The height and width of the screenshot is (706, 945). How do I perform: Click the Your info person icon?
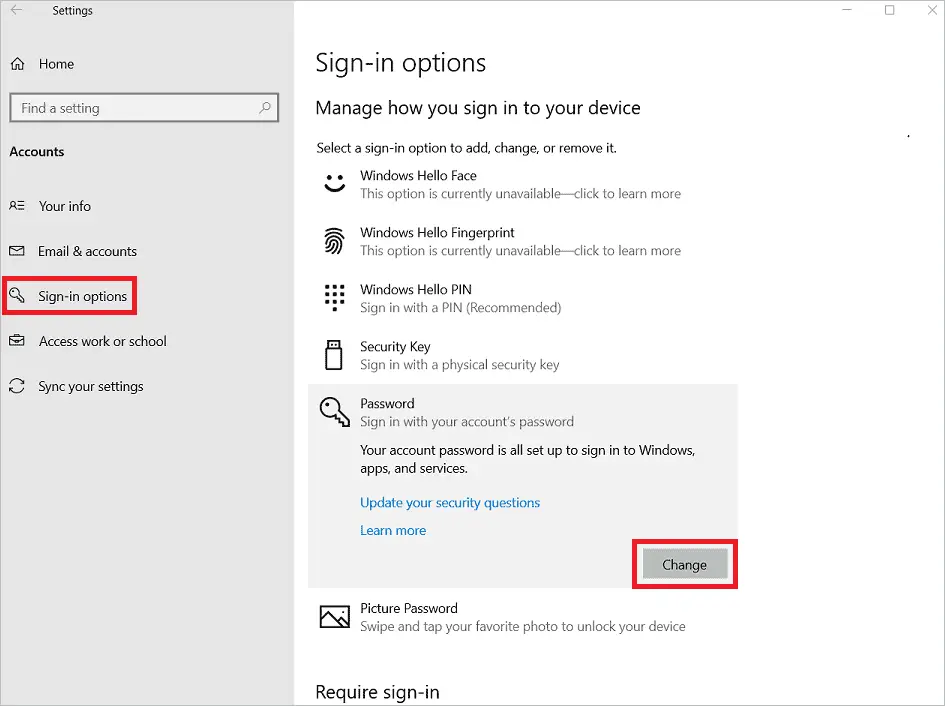tap(17, 206)
